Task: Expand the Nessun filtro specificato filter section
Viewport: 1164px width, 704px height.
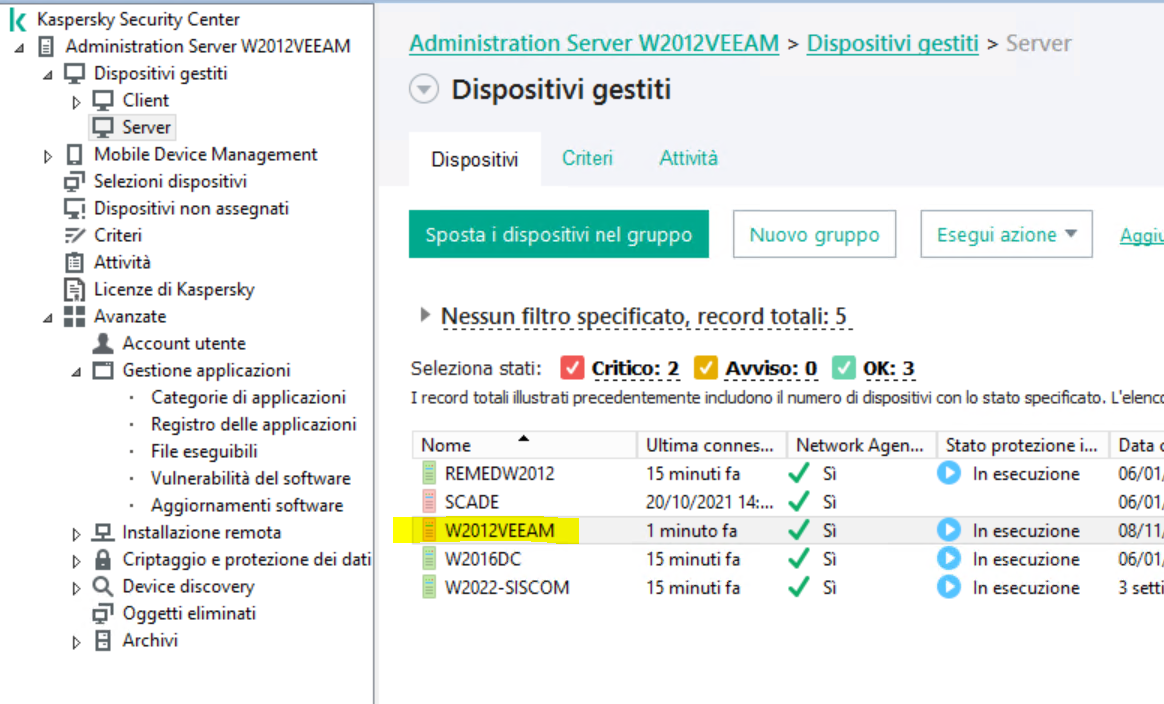Action: [425, 315]
